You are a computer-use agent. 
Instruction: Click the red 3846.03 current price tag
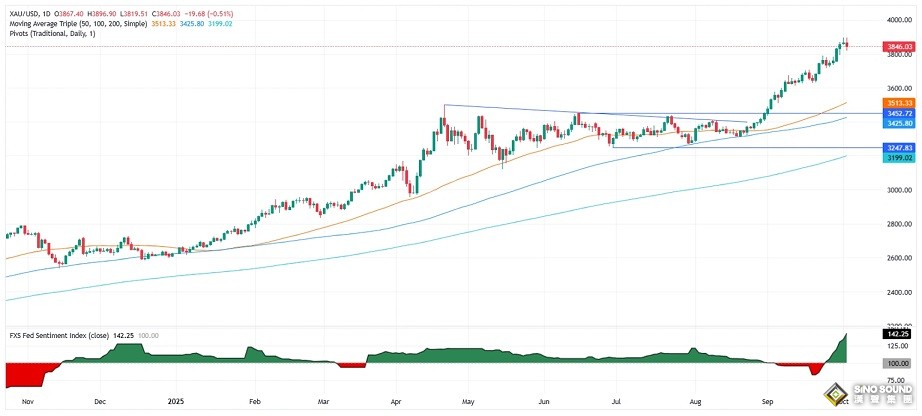click(x=898, y=47)
